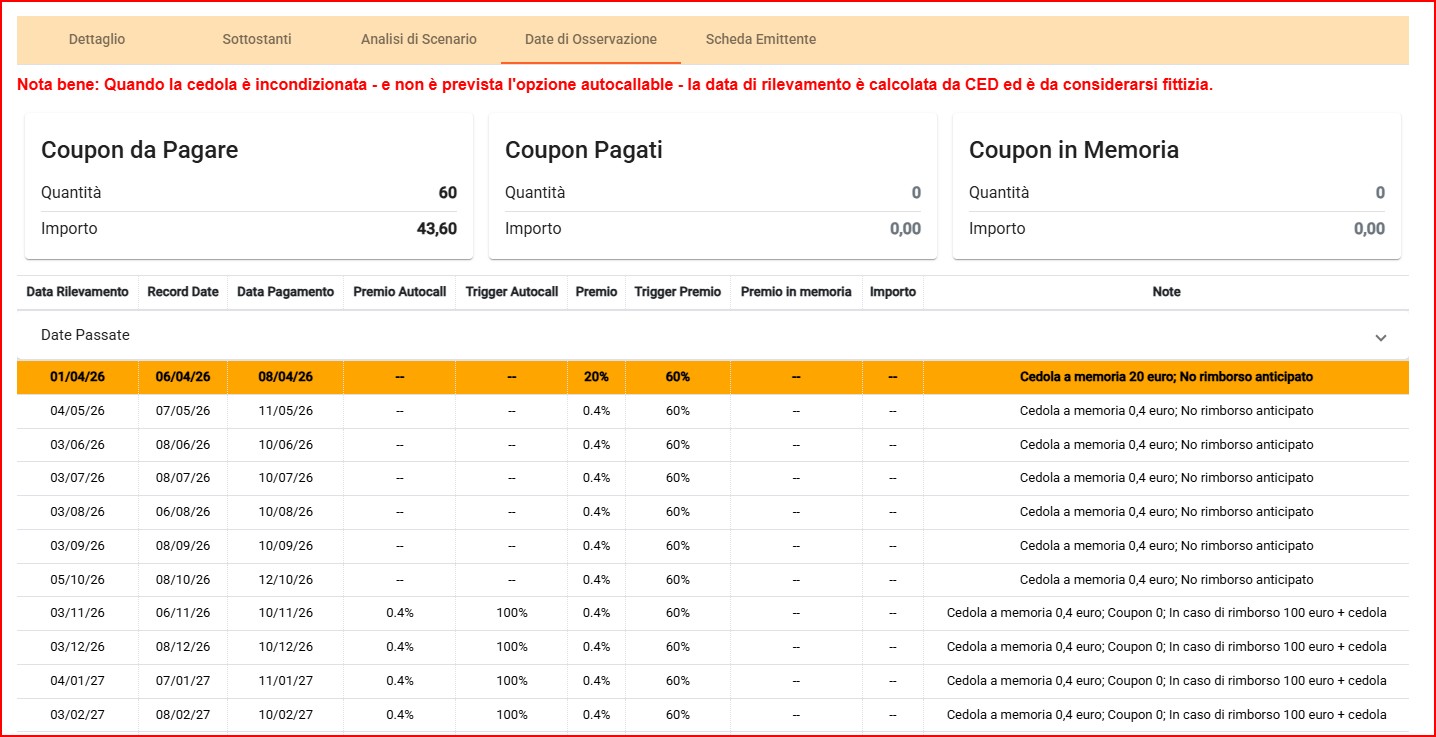Select the Date di Osservazione tab
The height and width of the screenshot is (737, 1436).
591,39
